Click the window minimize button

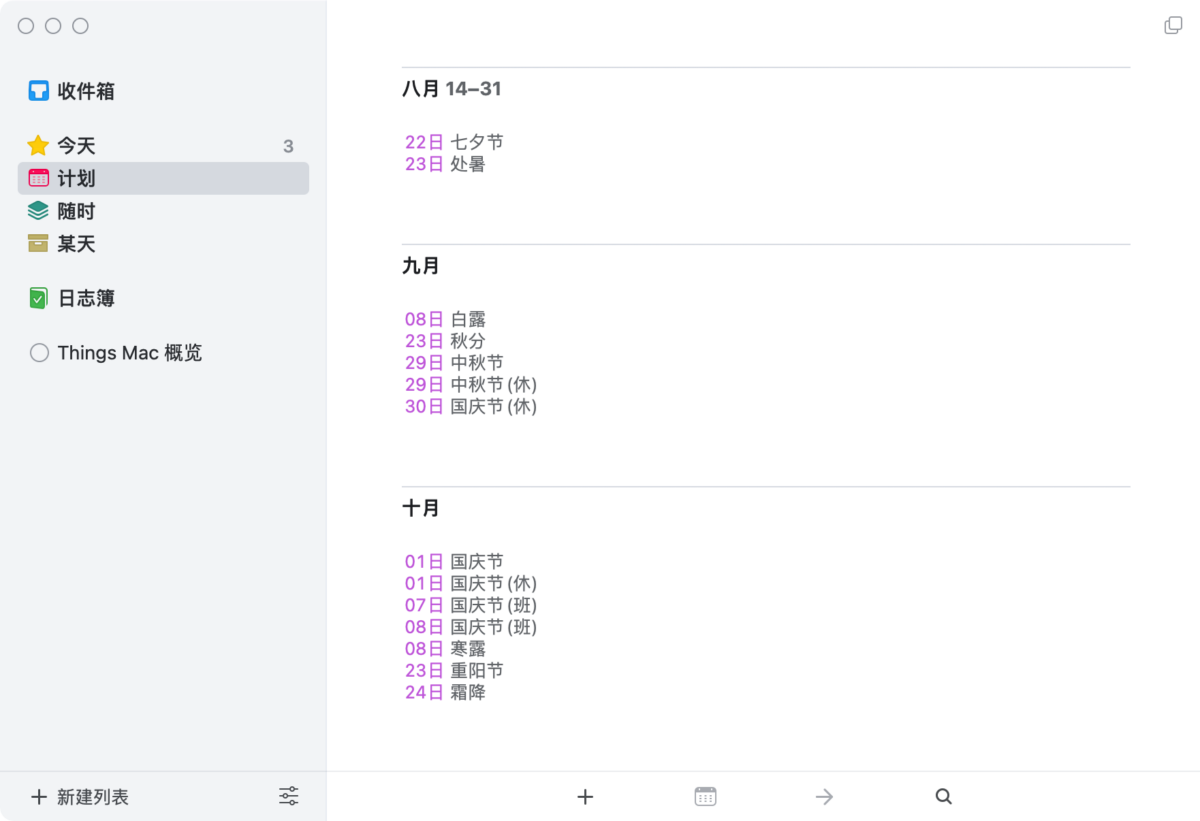click(x=53, y=26)
